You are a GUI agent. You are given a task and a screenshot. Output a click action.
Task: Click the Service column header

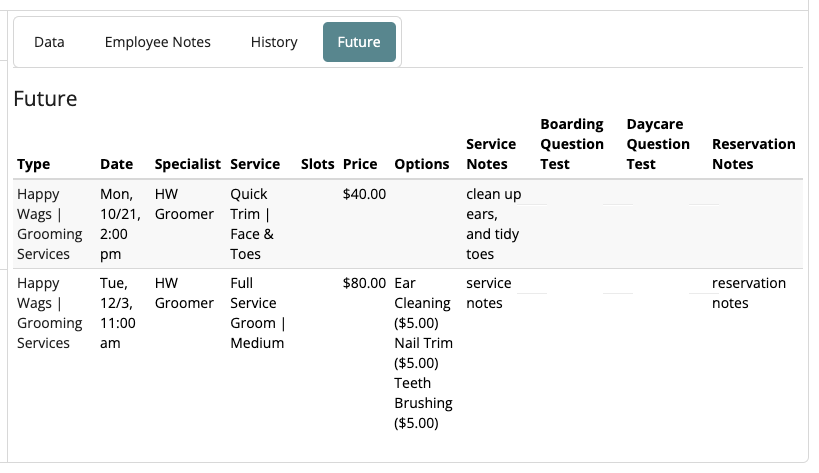255,164
